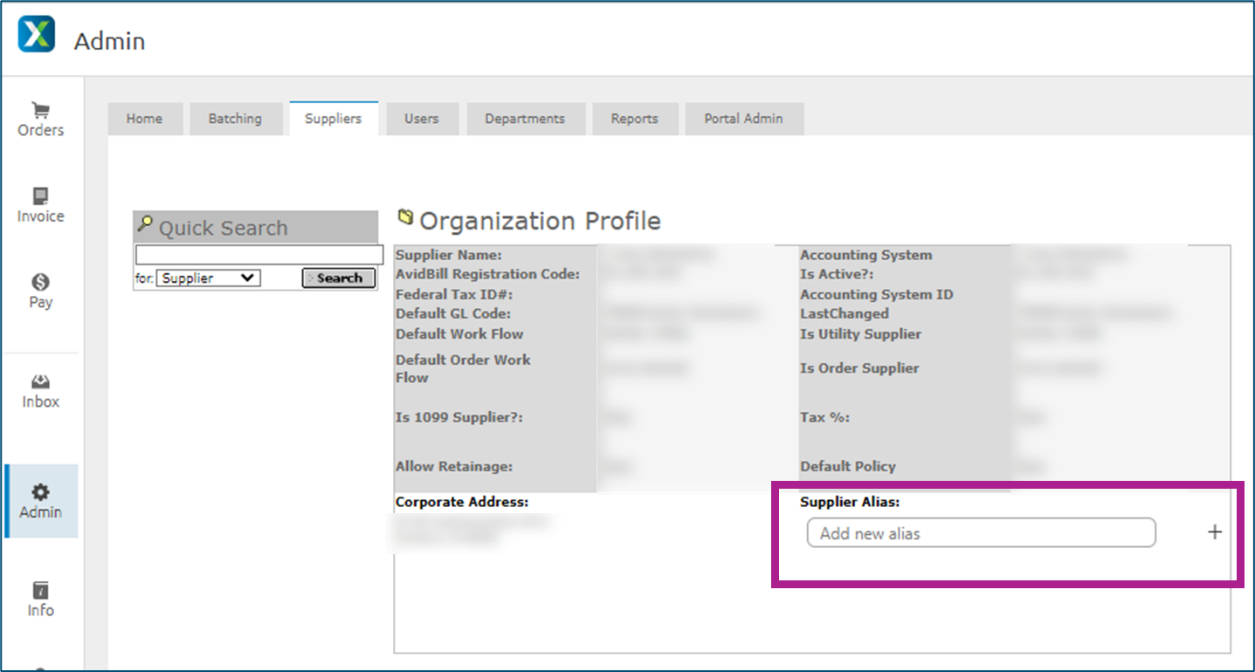Click the Default Work Flow label
1255x672 pixels.
(460, 334)
